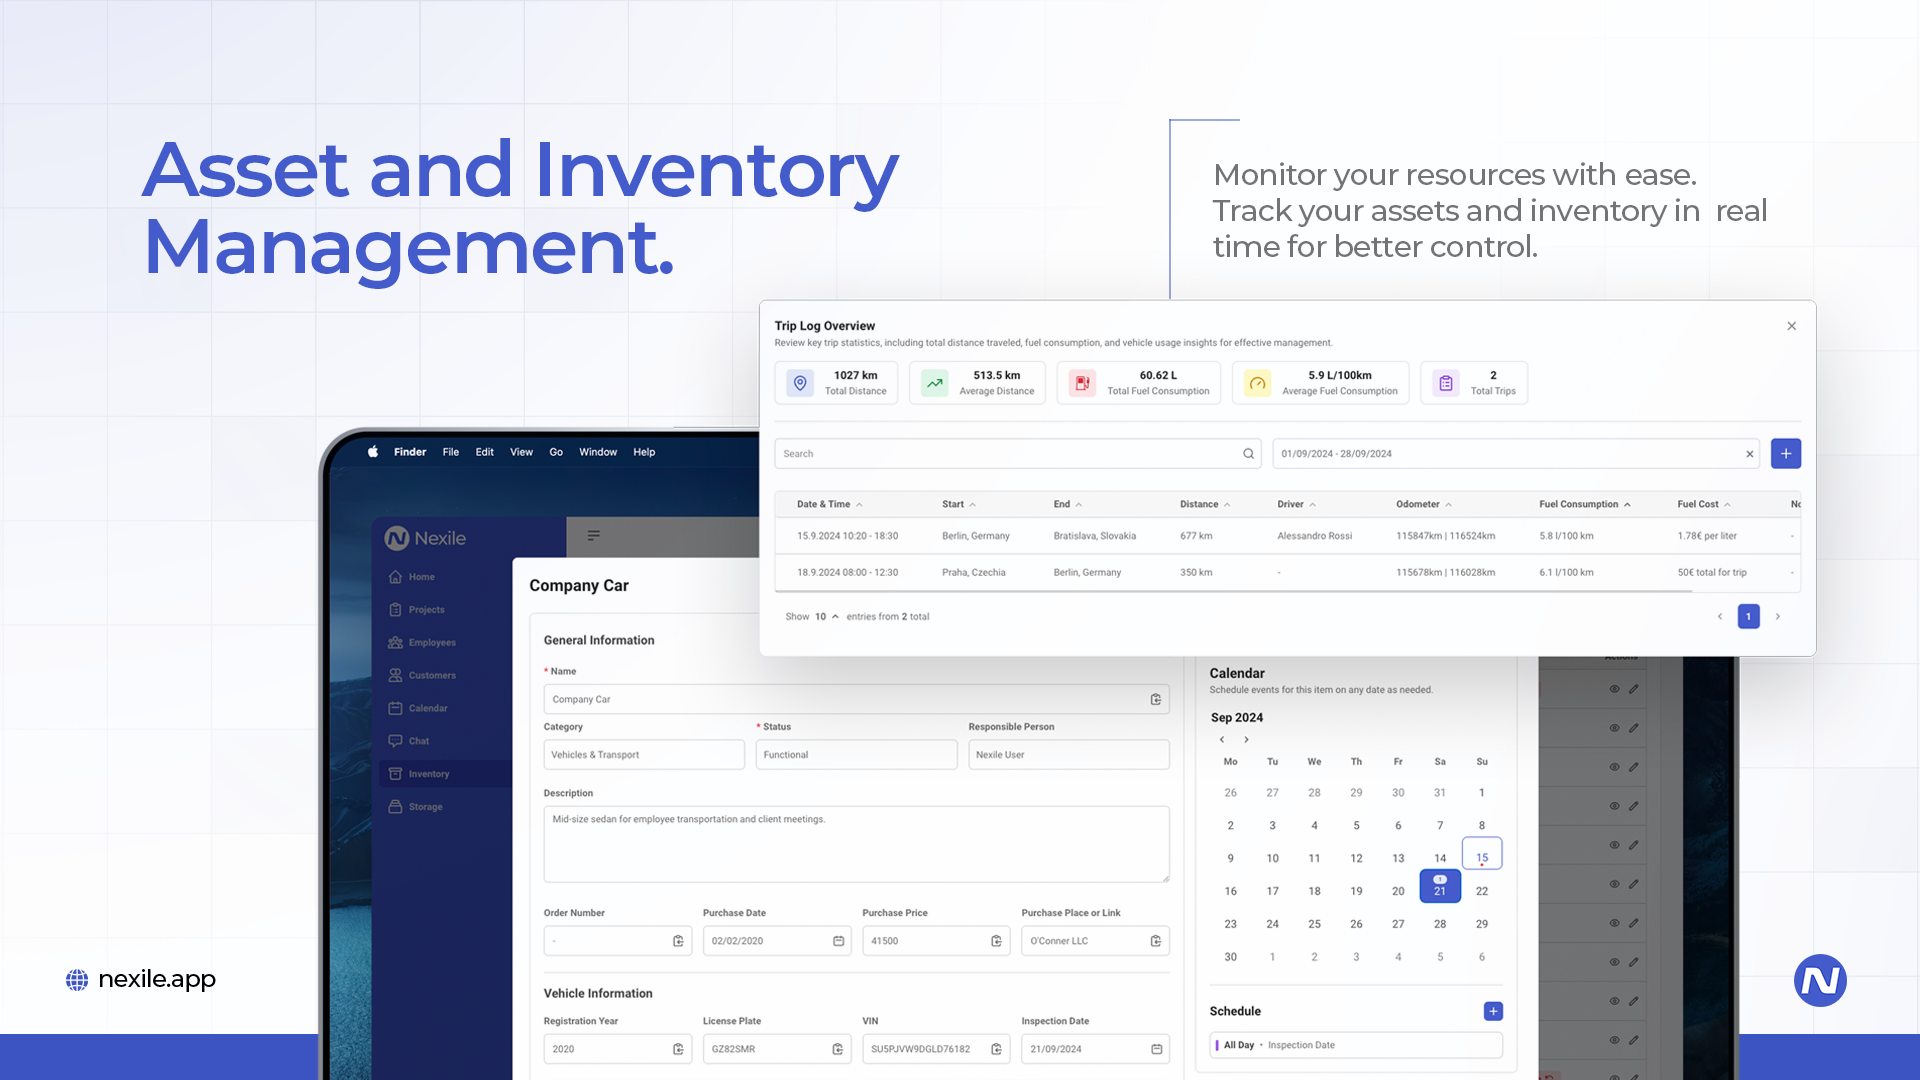This screenshot has height=1080, width=1920.
Task: Toggle the sidebar hamburger menu icon
Action: (594, 536)
